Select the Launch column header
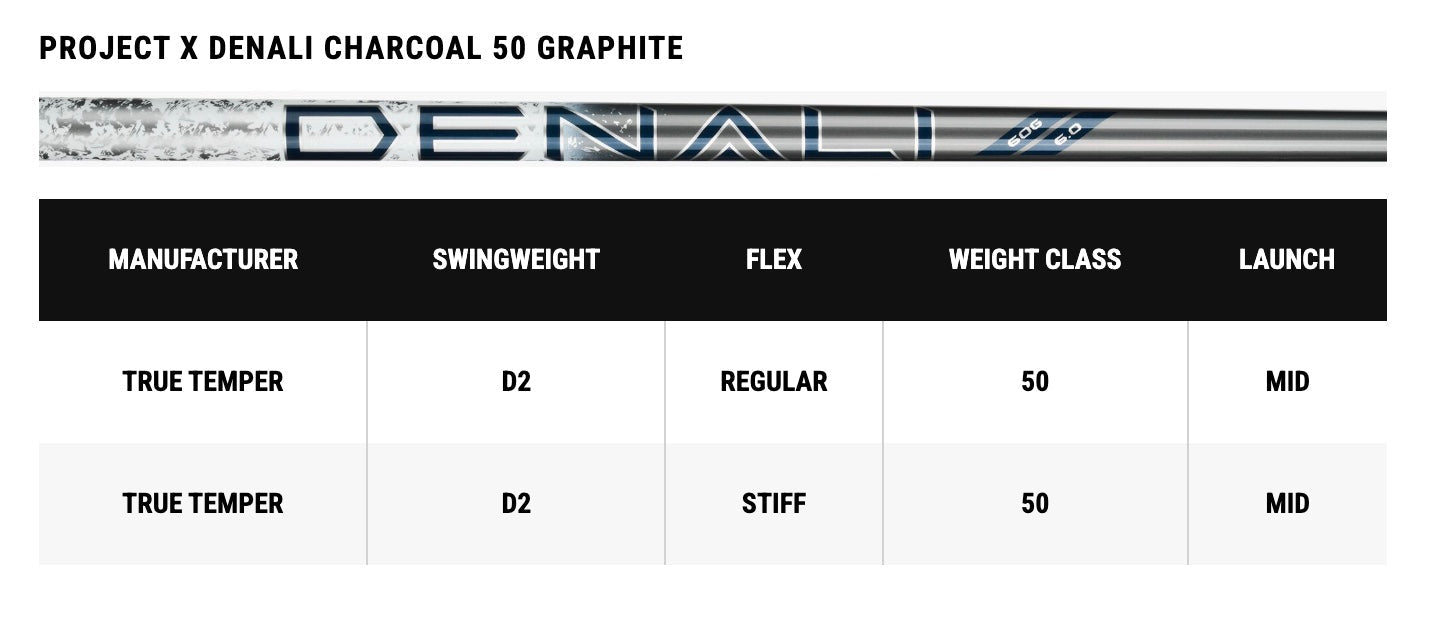1433x635 pixels. (1287, 260)
